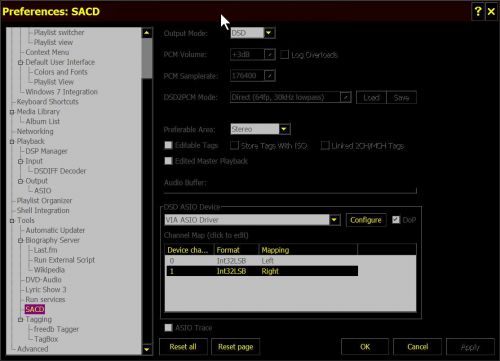Screen dimensions: 500x361
Task: Confirm with the OK button
Action: pyautogui.click(x=365, y=347)
